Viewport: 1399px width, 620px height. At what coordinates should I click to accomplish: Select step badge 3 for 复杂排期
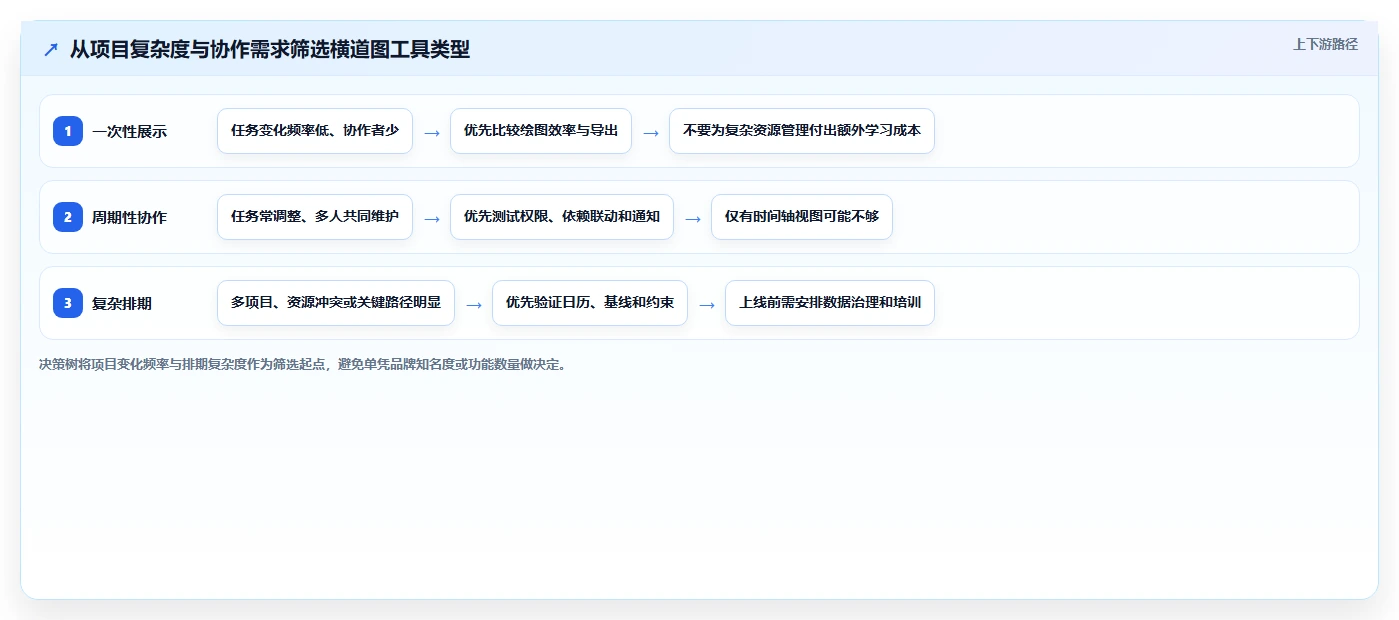click(x=68, y=303)
